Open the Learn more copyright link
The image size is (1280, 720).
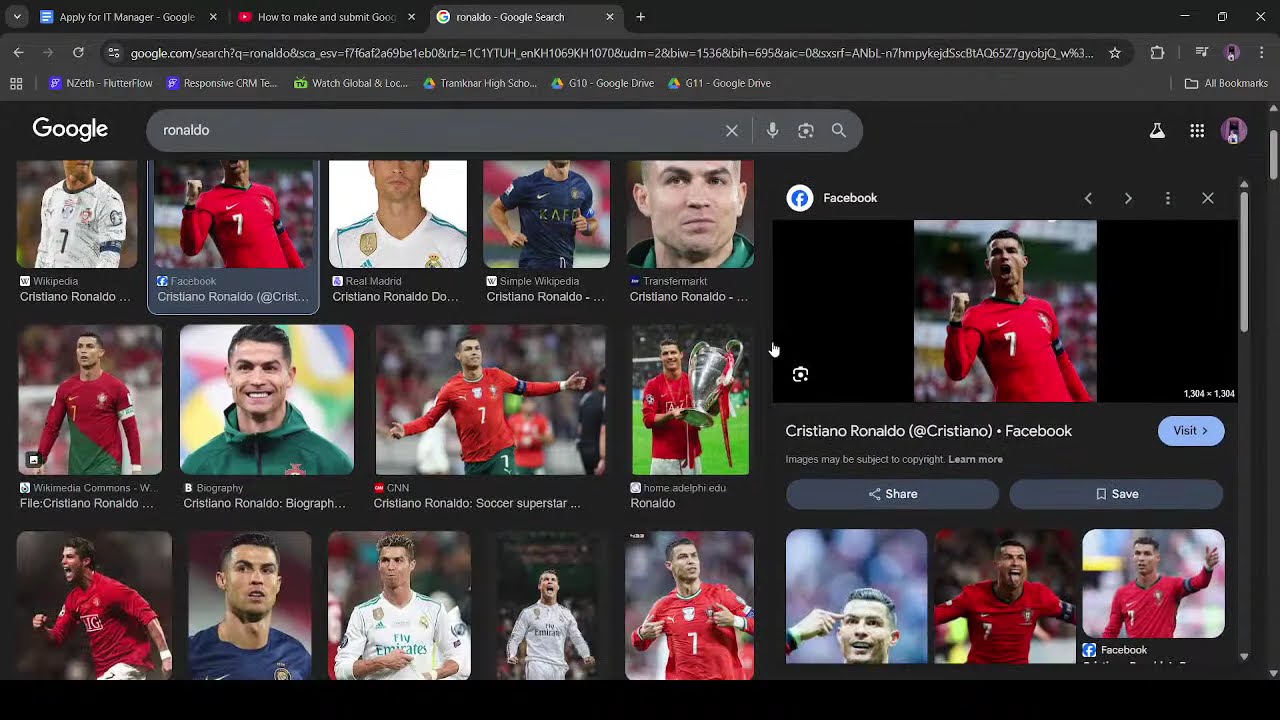(x=975, y=459)
